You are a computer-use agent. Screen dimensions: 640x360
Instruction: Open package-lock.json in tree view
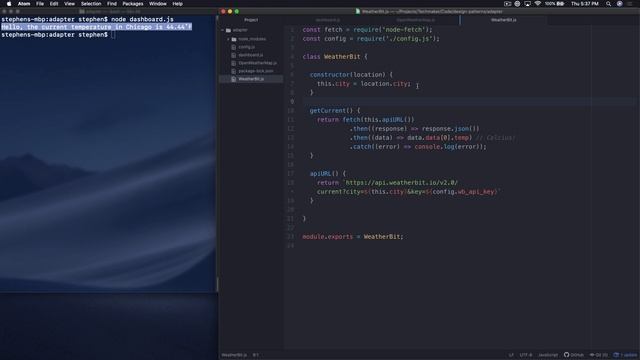[x=256, y=71]
